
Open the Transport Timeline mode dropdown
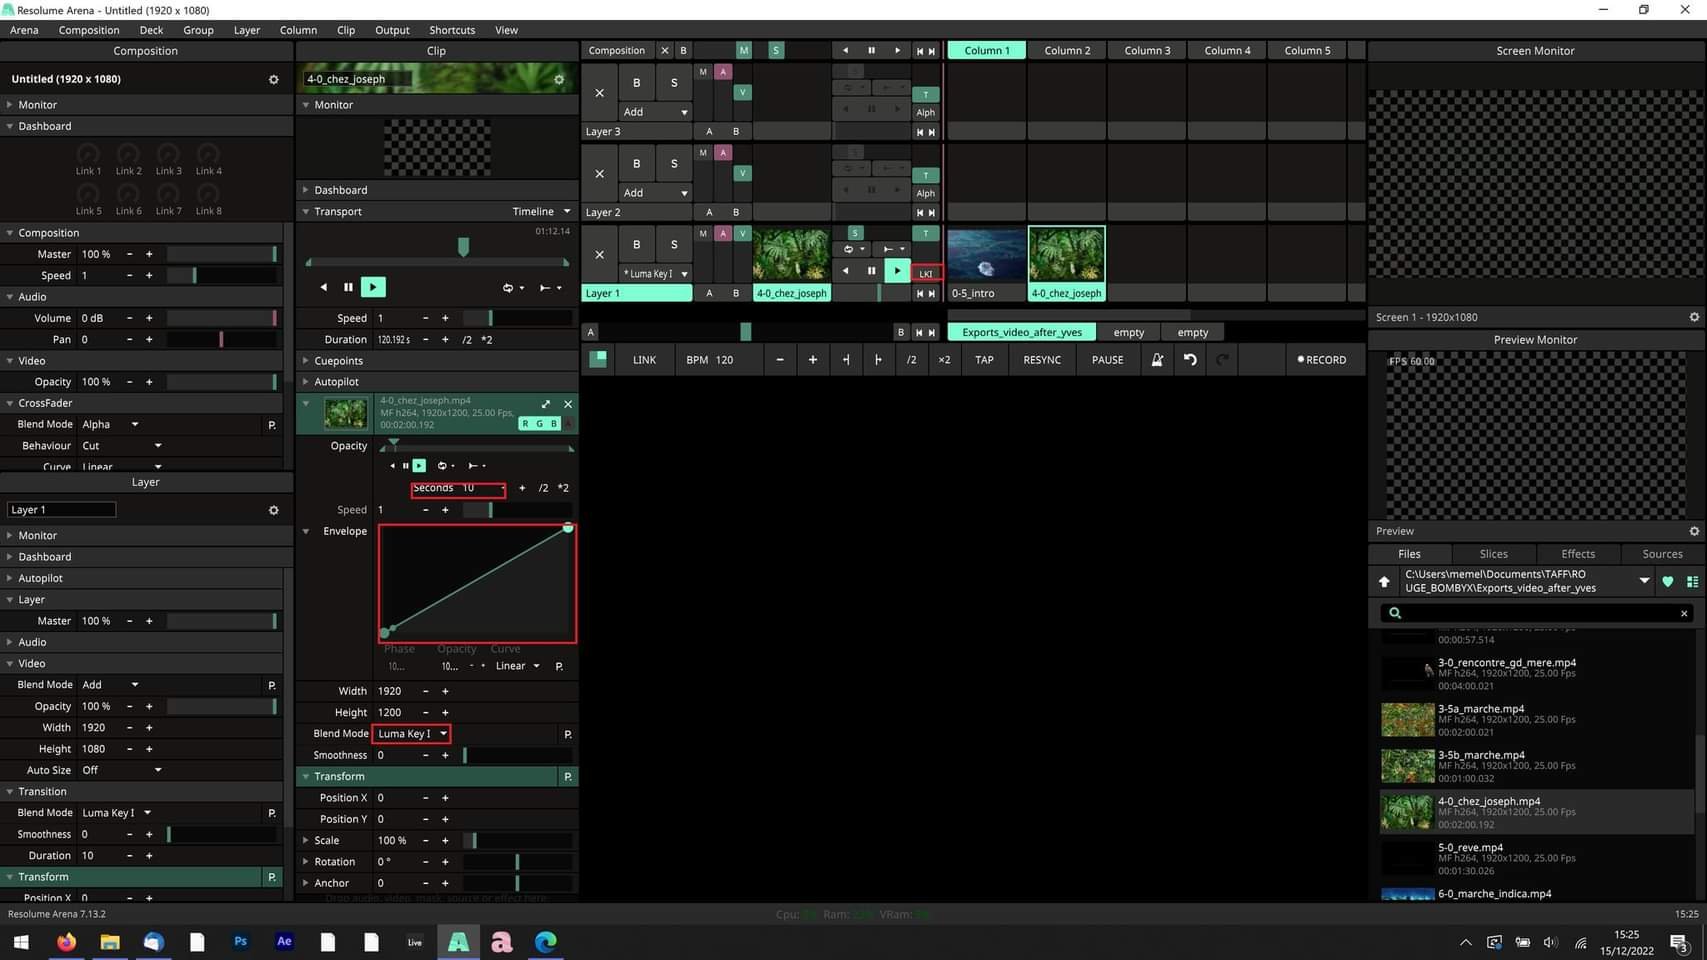point(541,212)
